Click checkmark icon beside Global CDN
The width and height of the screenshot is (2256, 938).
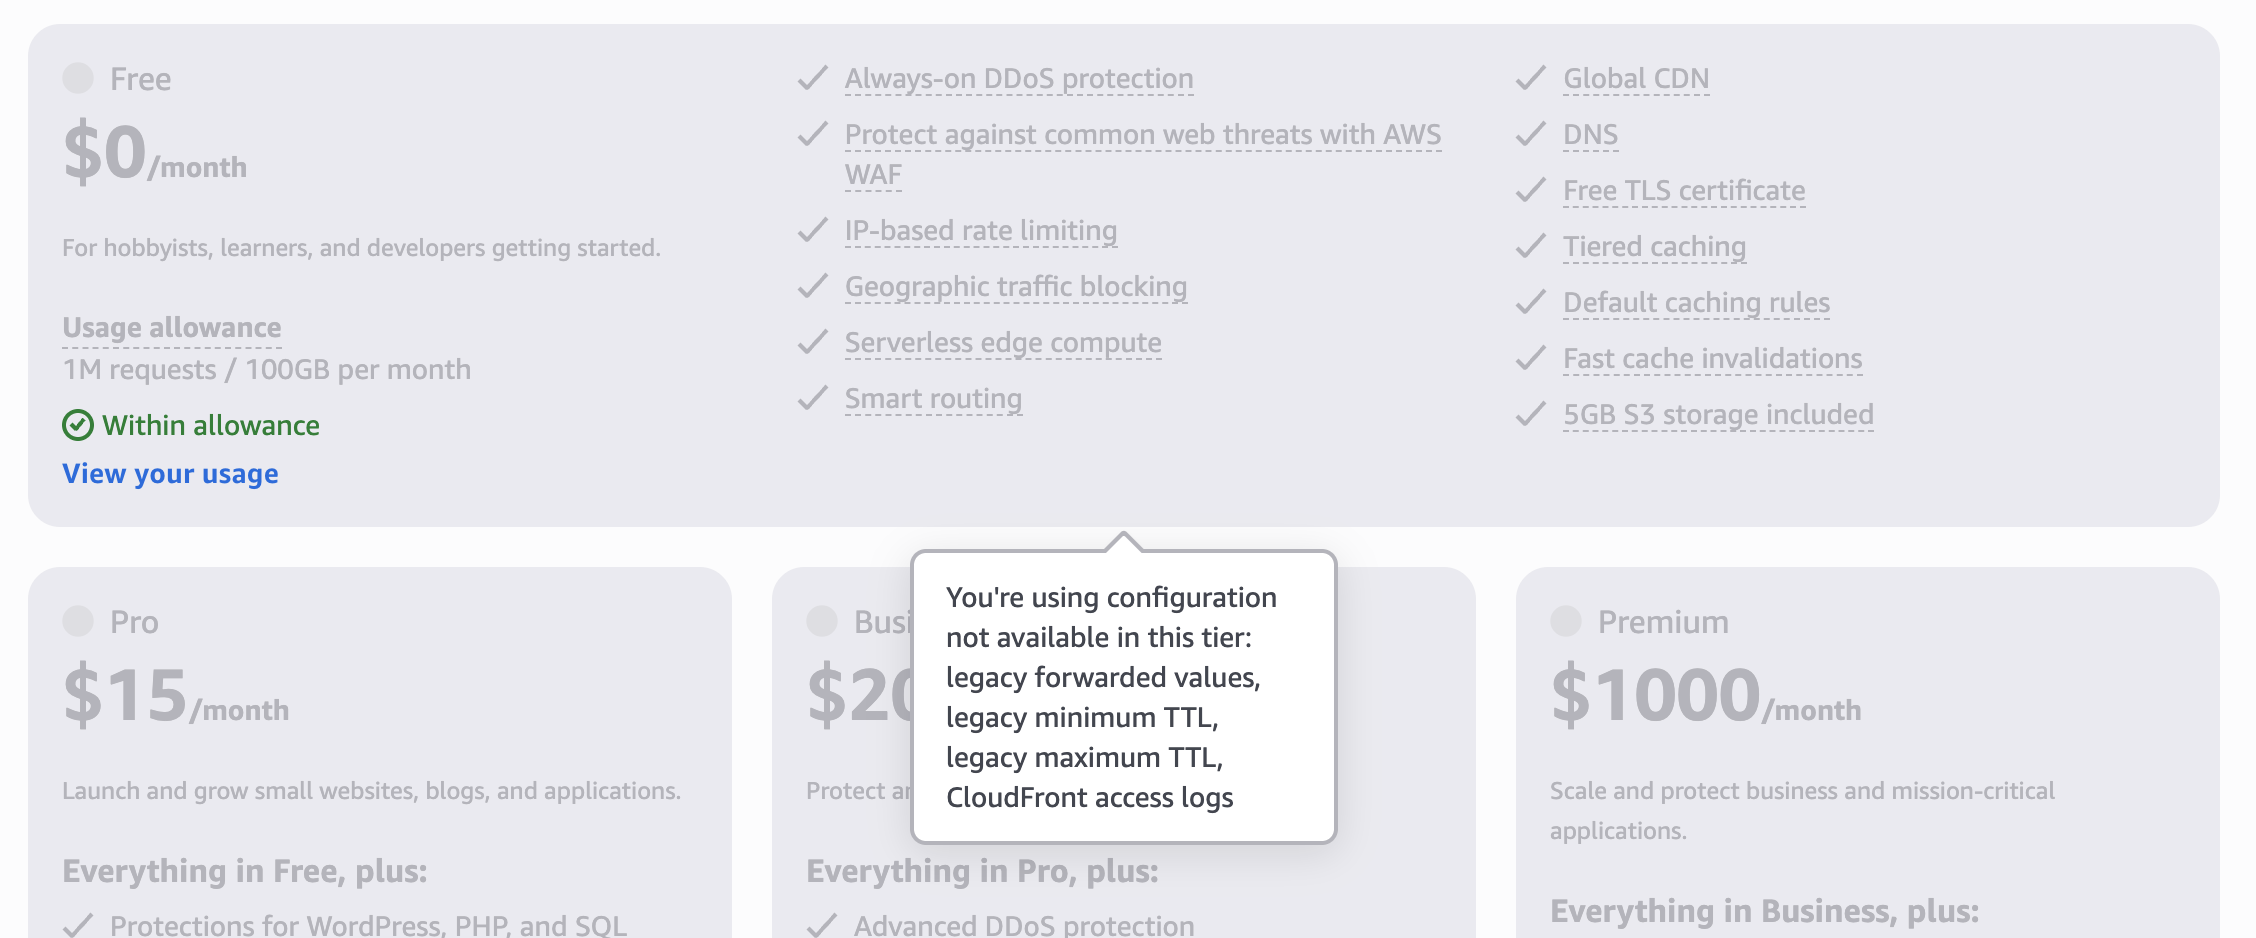(1531, 78)
